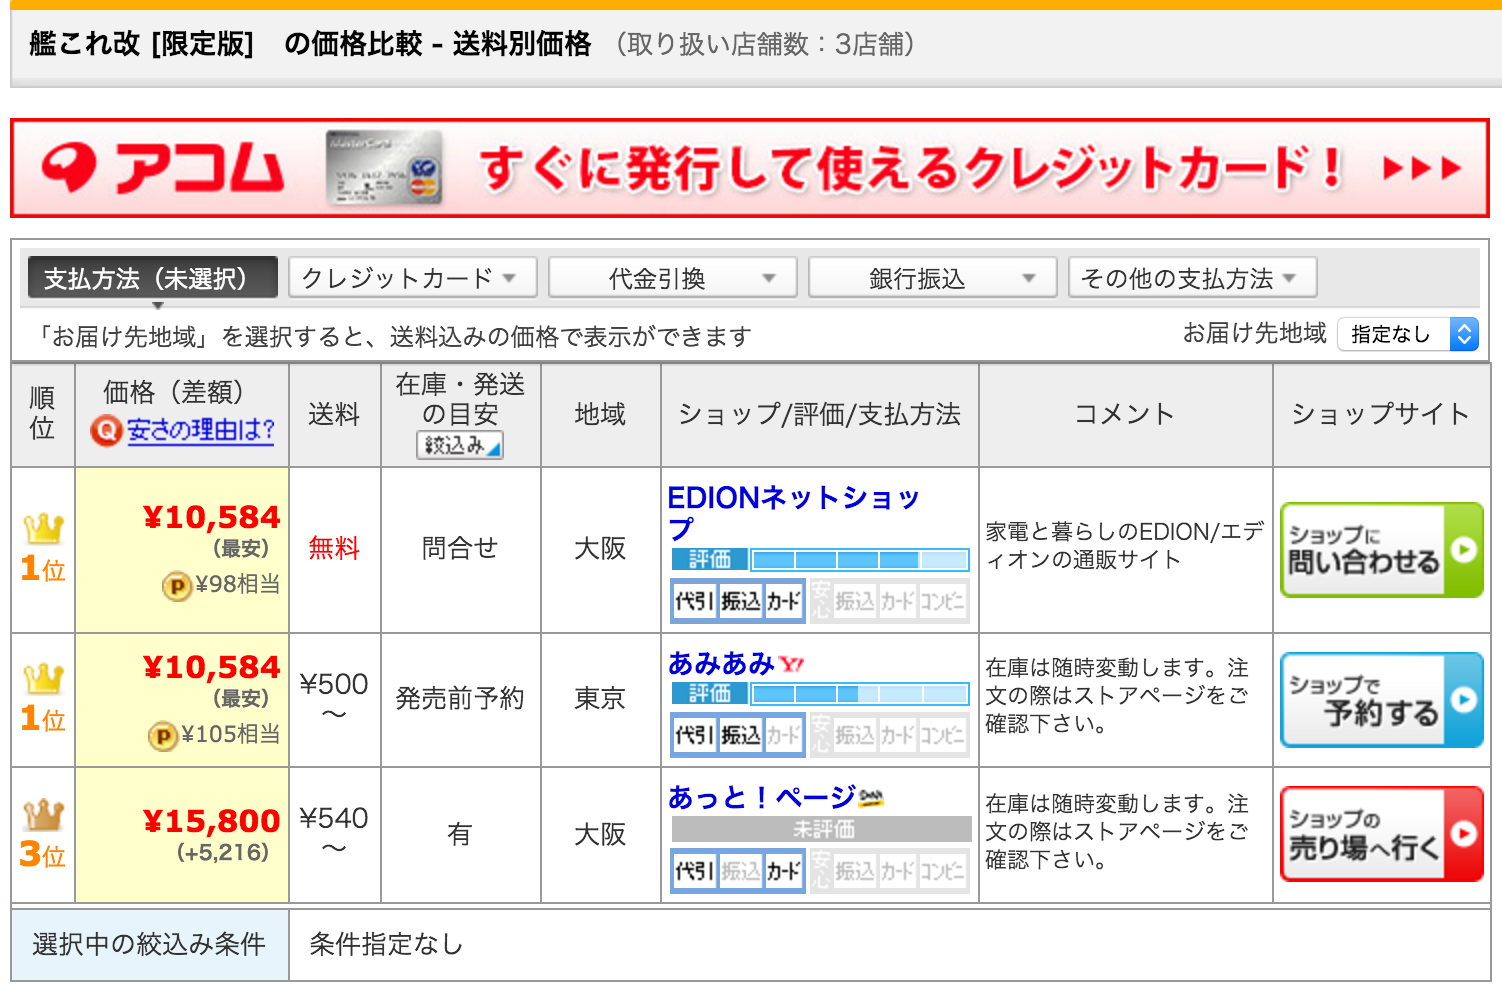Viewport: 1502px width, 1000px height.
Task: Click the EDION rating bar
Action: pos(860,559)
